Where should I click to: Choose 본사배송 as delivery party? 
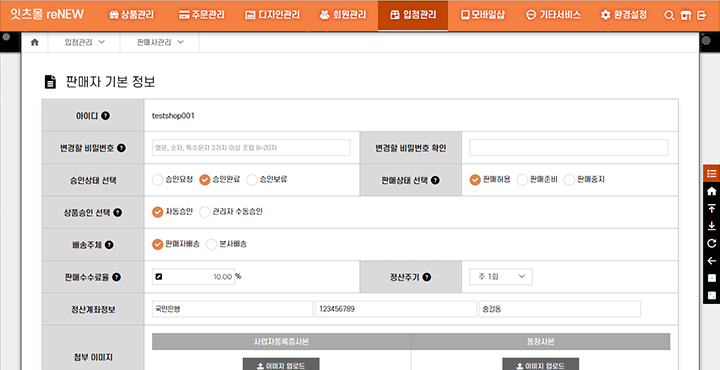click(x=211, y=245)
